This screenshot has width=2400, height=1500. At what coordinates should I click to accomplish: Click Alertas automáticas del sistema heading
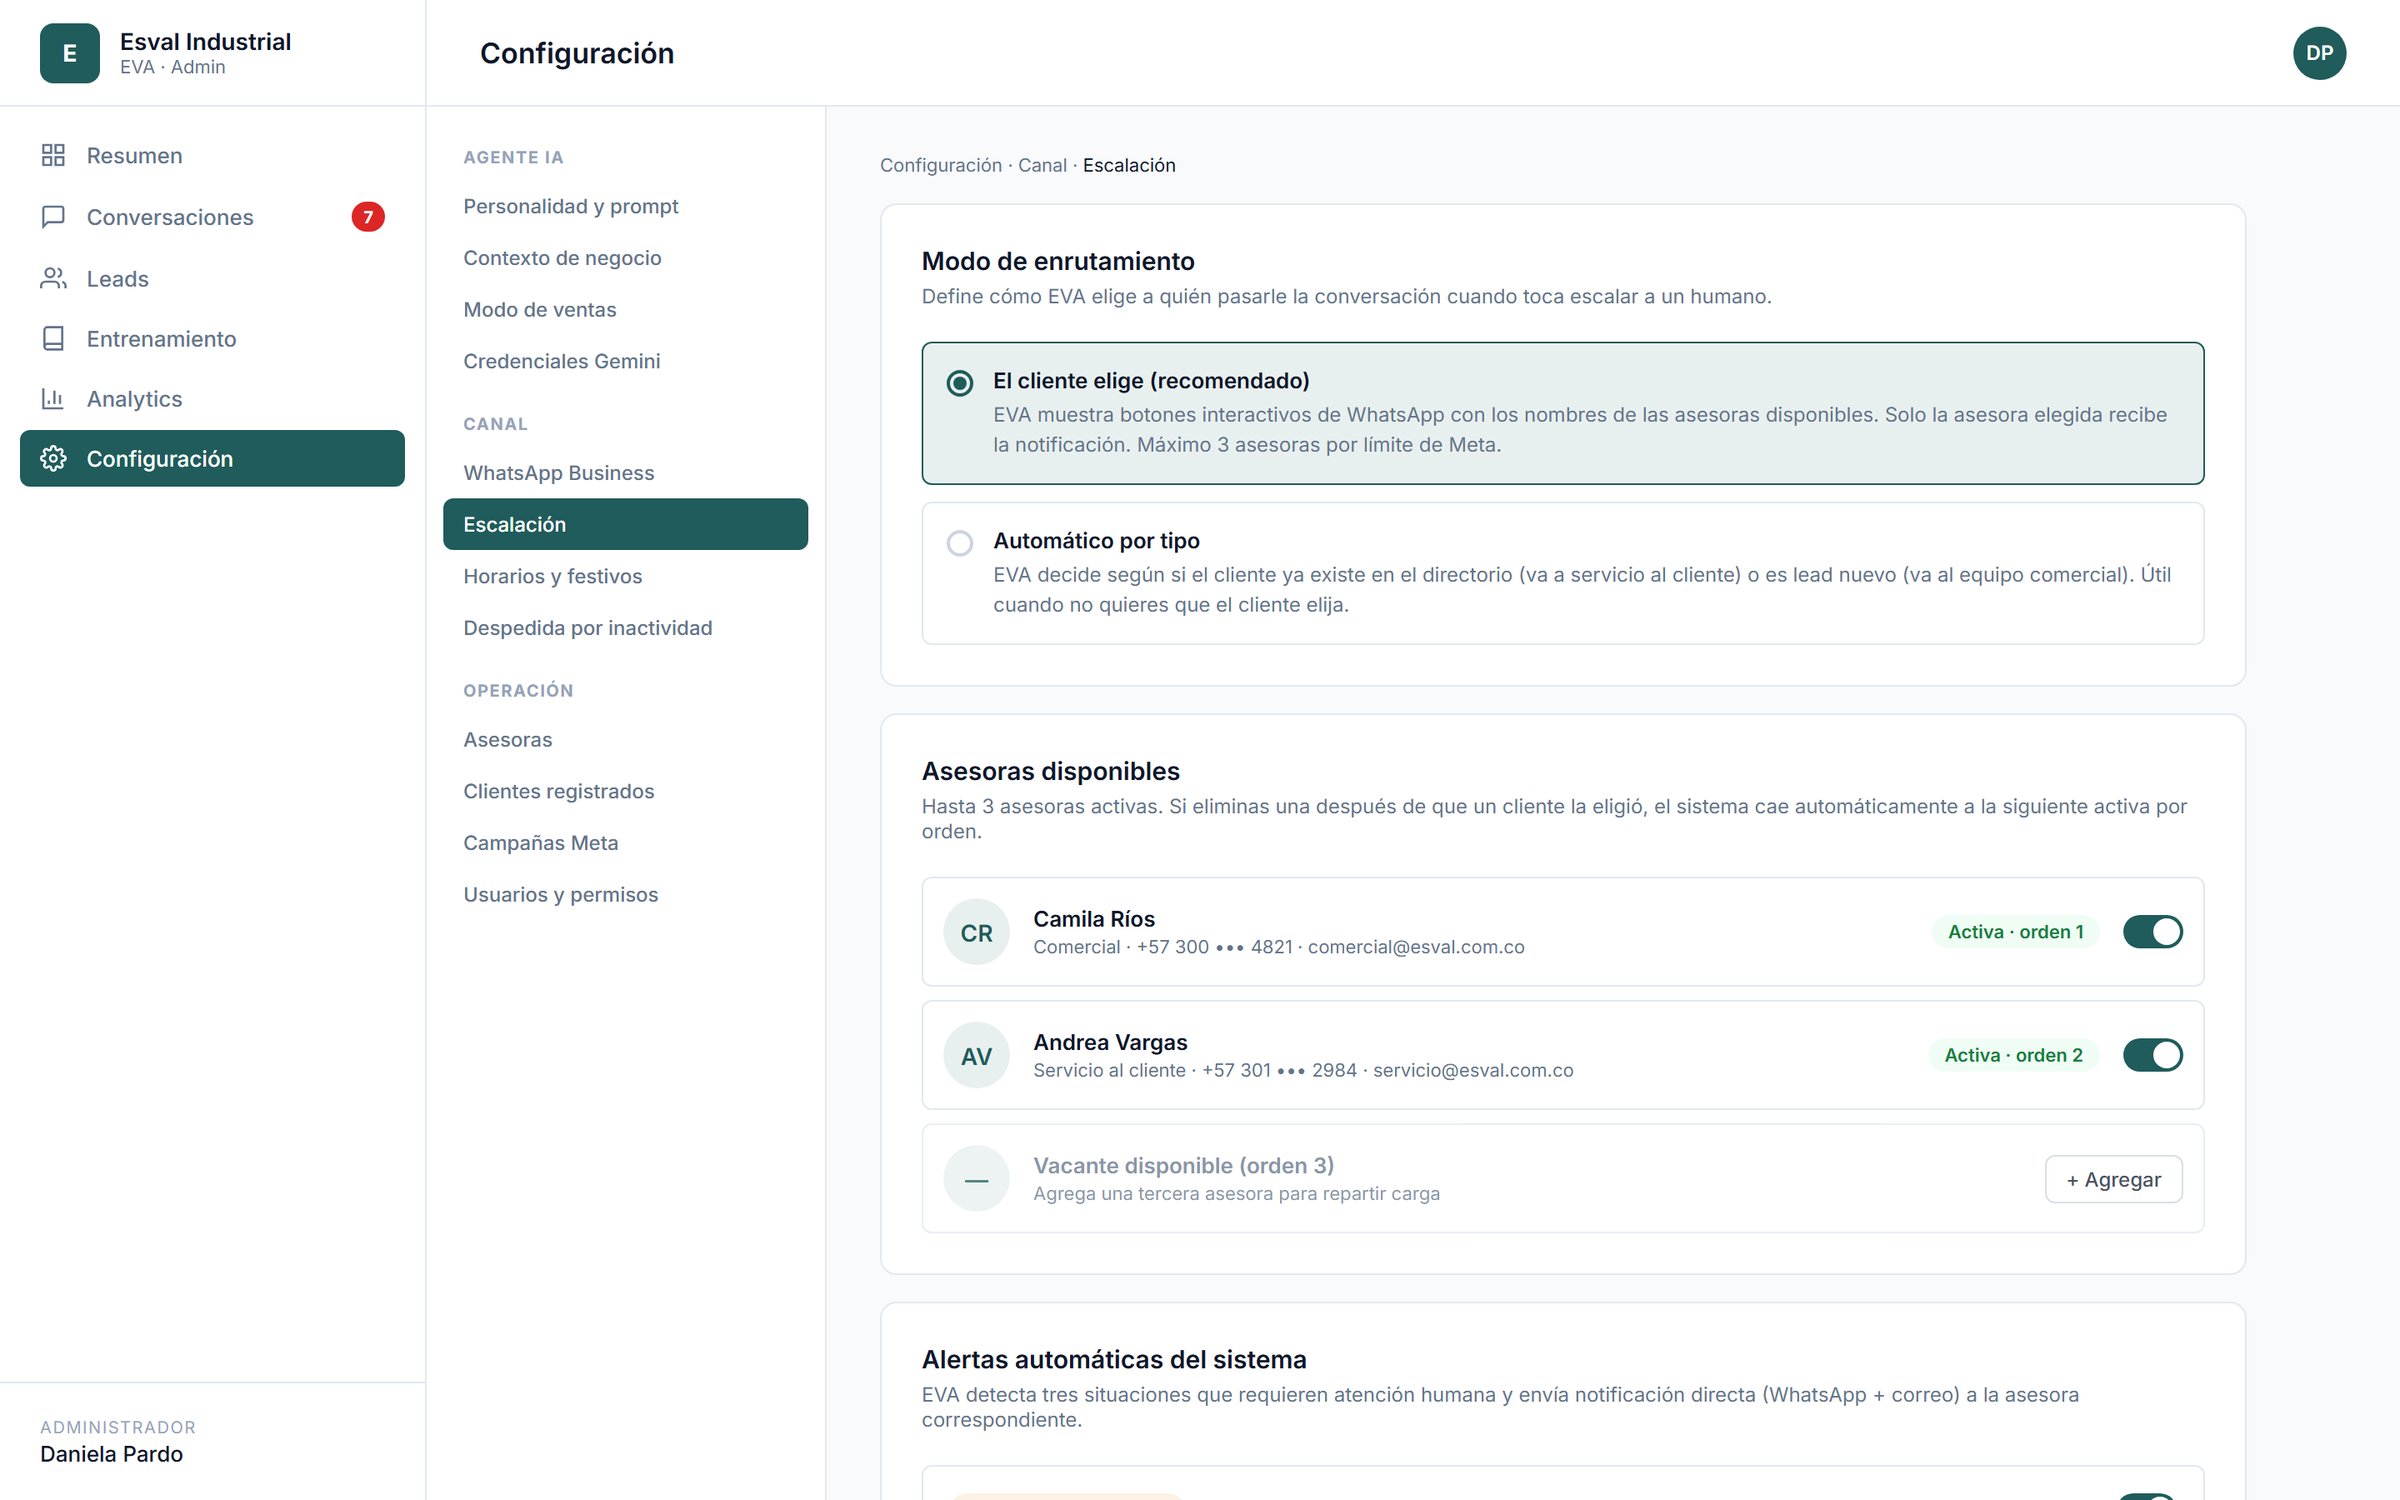tap(1114, 1359)
